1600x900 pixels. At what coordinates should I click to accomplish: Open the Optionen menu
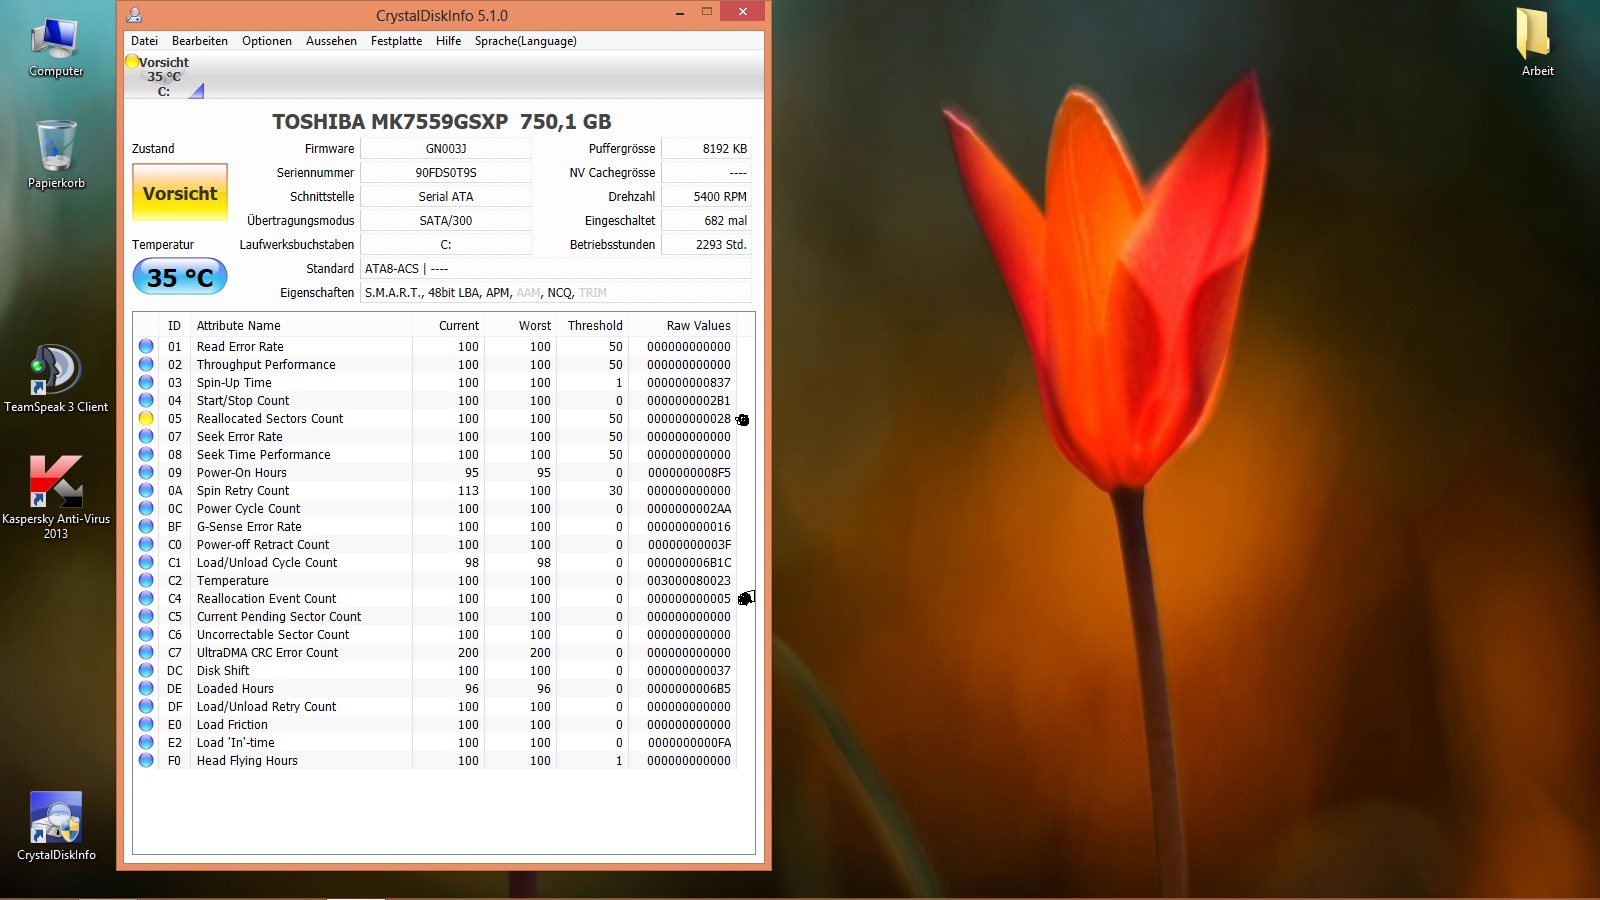267,41
